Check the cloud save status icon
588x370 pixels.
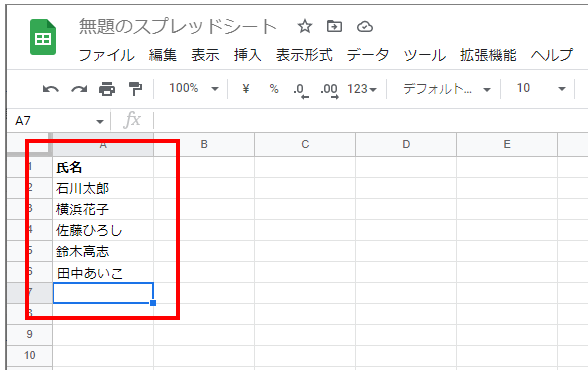(364, 27)
